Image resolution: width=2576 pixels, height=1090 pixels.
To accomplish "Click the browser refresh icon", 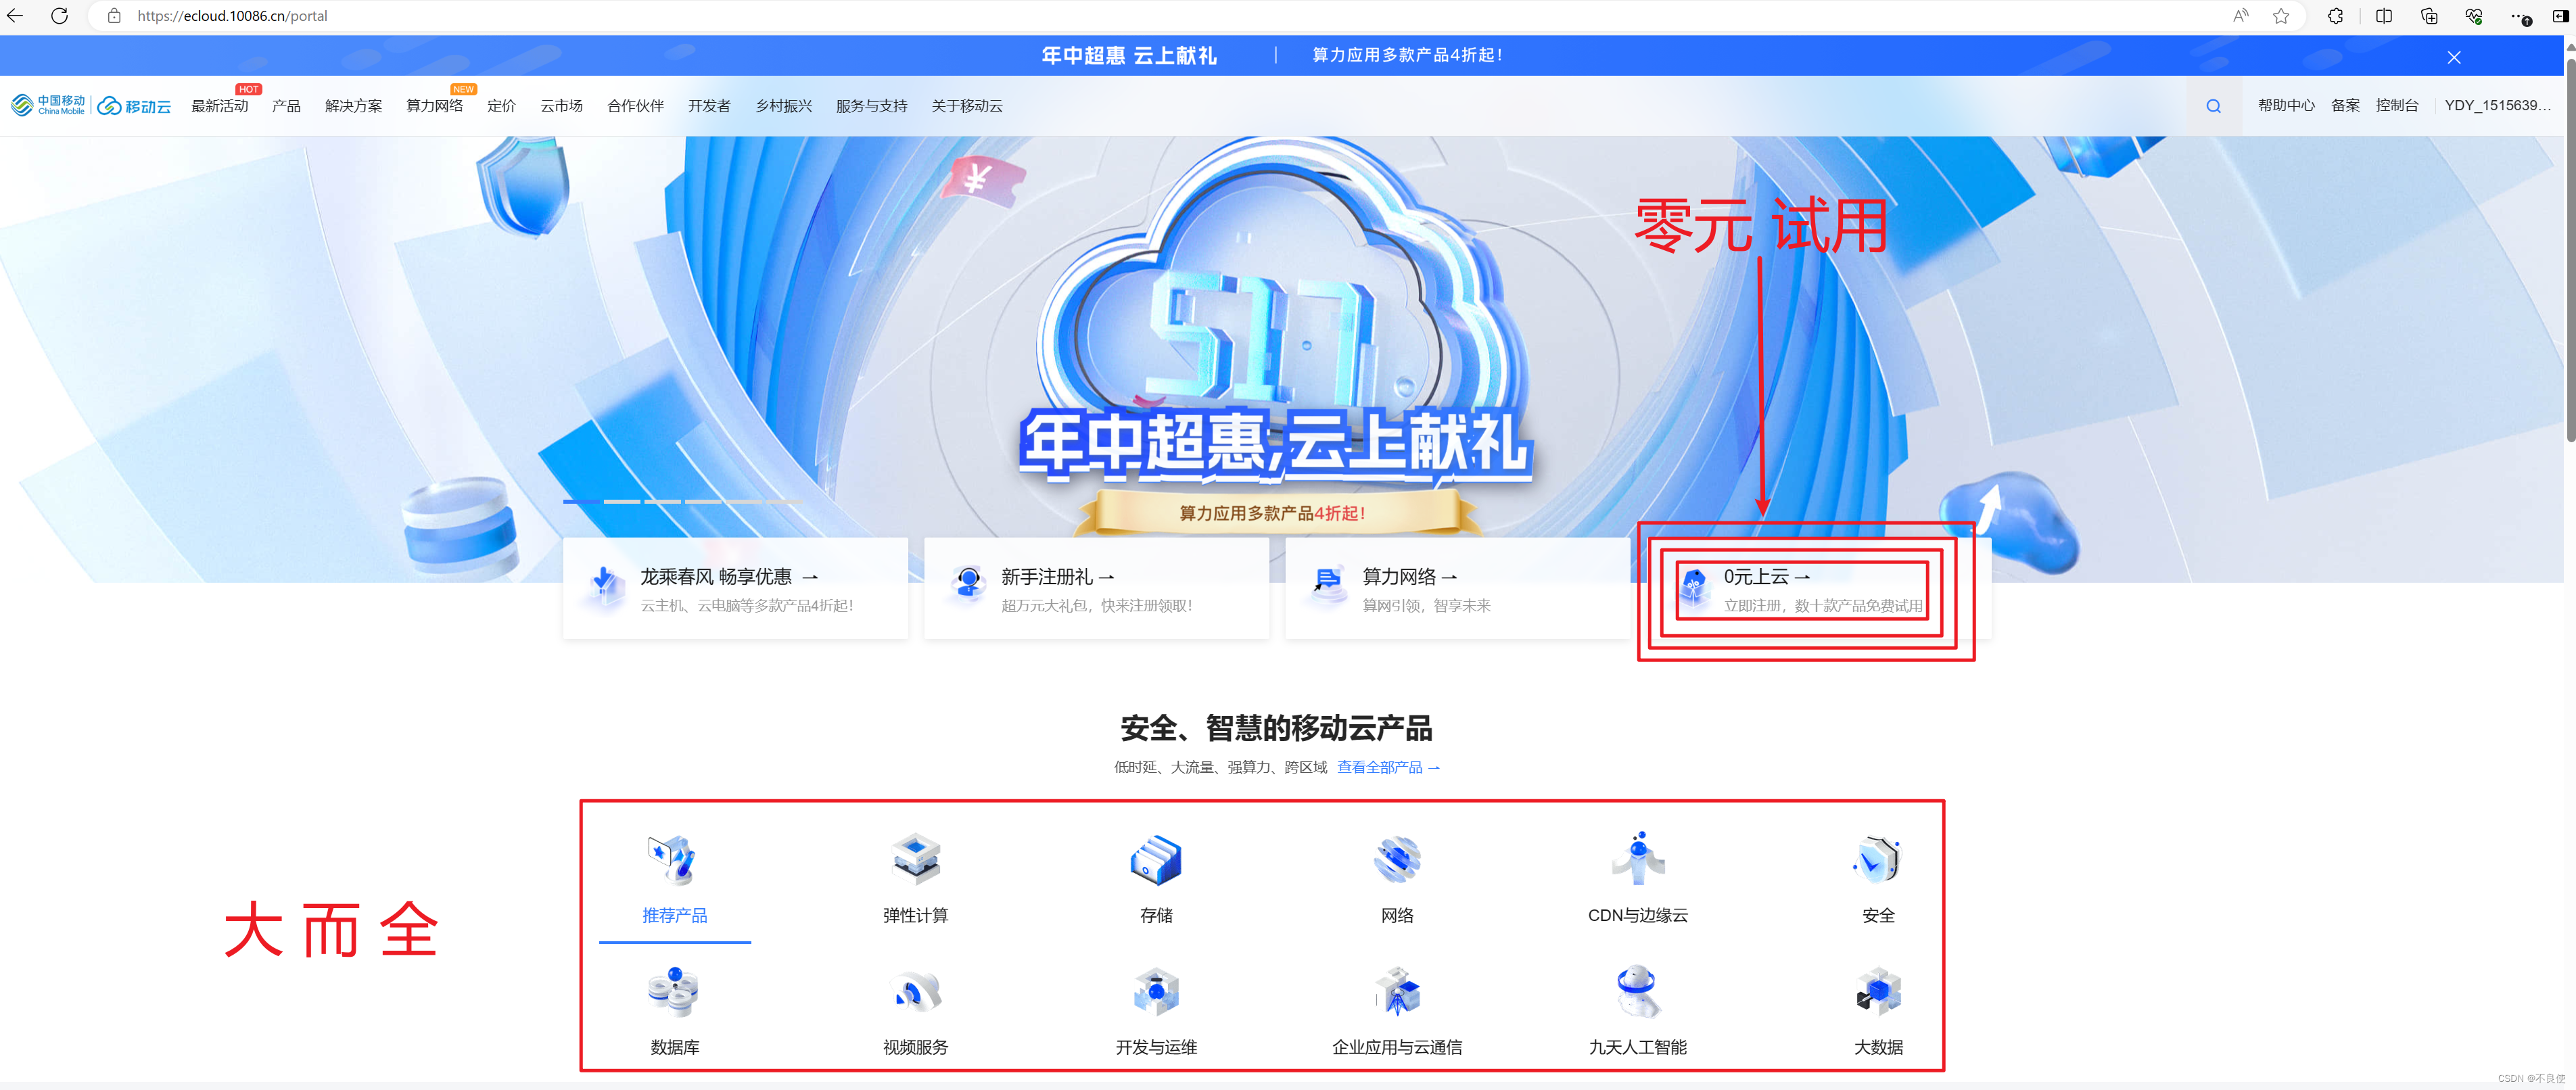I will point(60,16).
